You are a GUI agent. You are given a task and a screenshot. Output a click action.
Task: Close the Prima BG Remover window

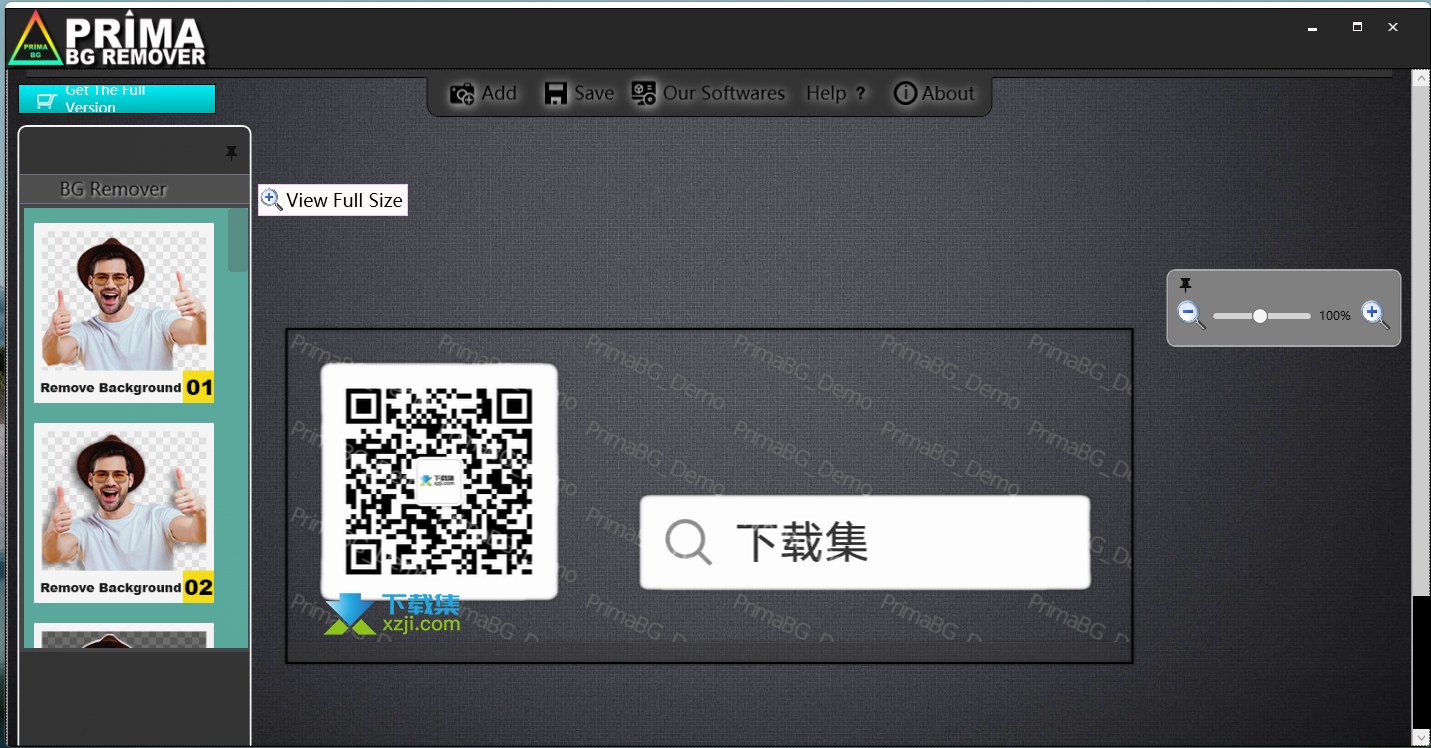coord(1393,28)
